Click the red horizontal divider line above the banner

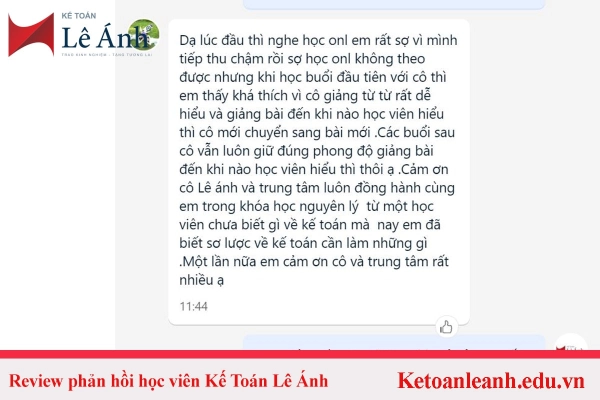[x=300, y=354]
